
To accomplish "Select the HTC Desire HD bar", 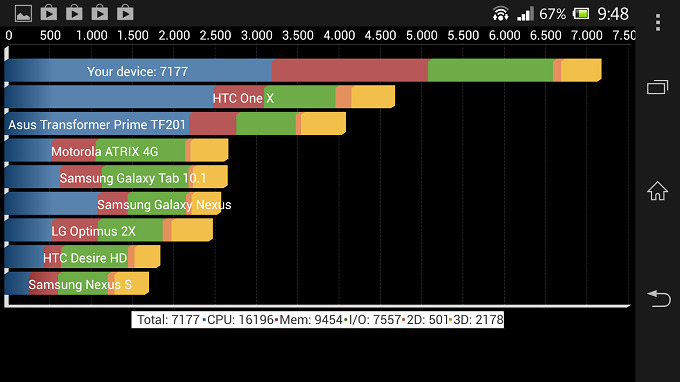I will pyautogui.click(x=82, y=257).
